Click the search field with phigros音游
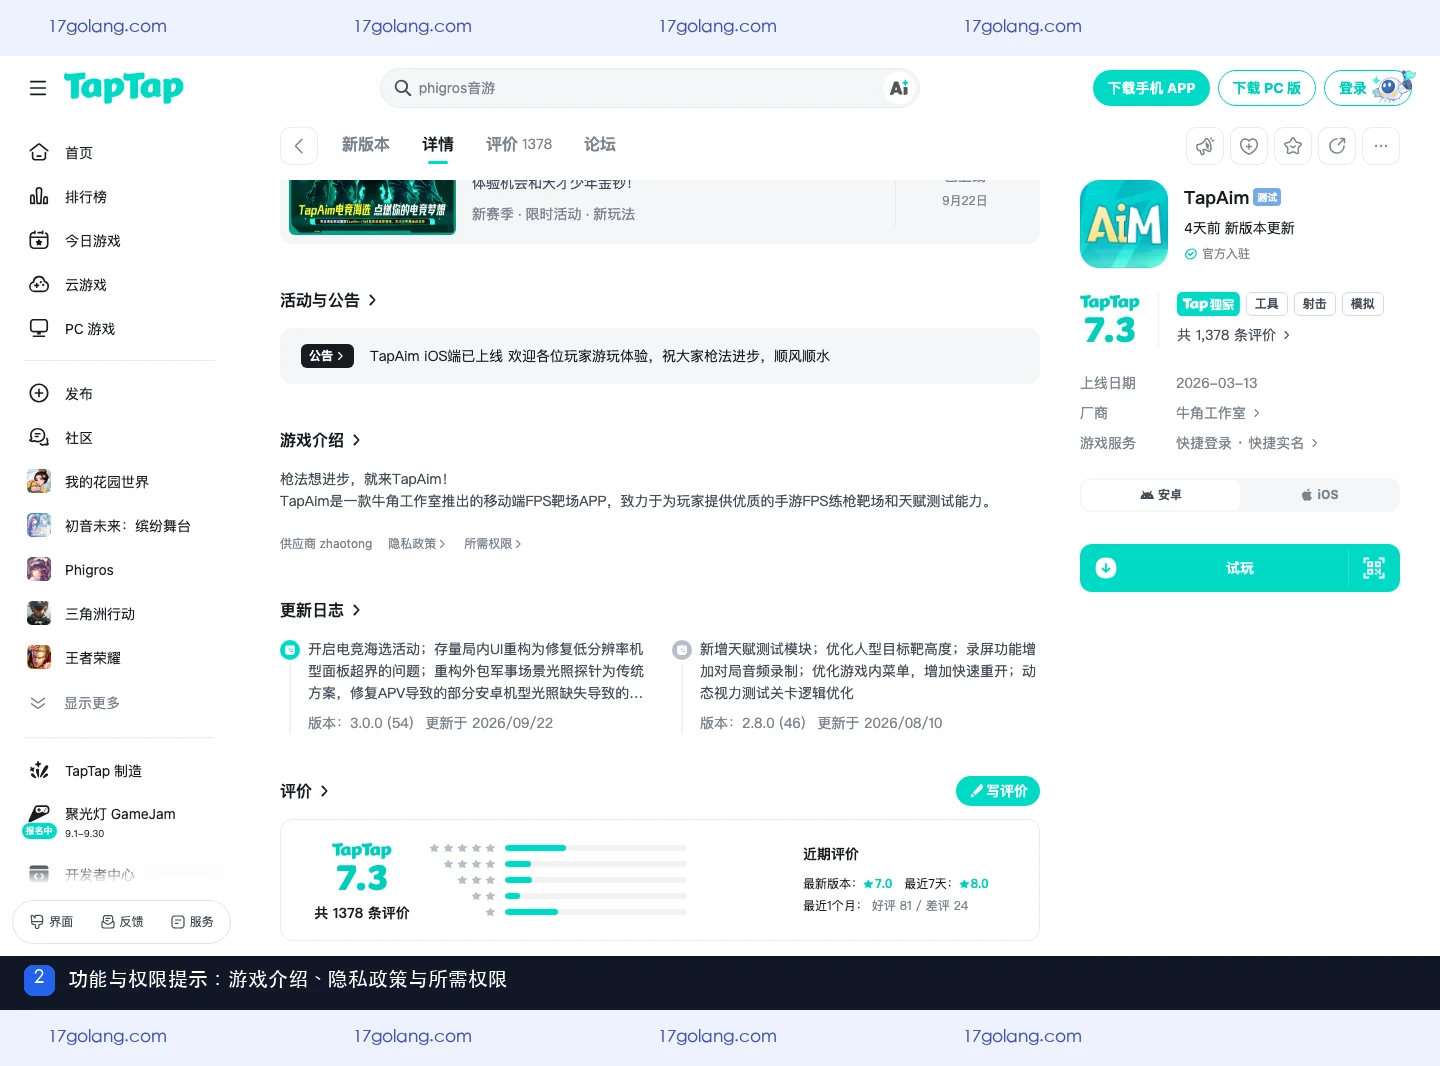This screenshot has width=1440, height=1066. pyautogui.click(x=649, y=88)
